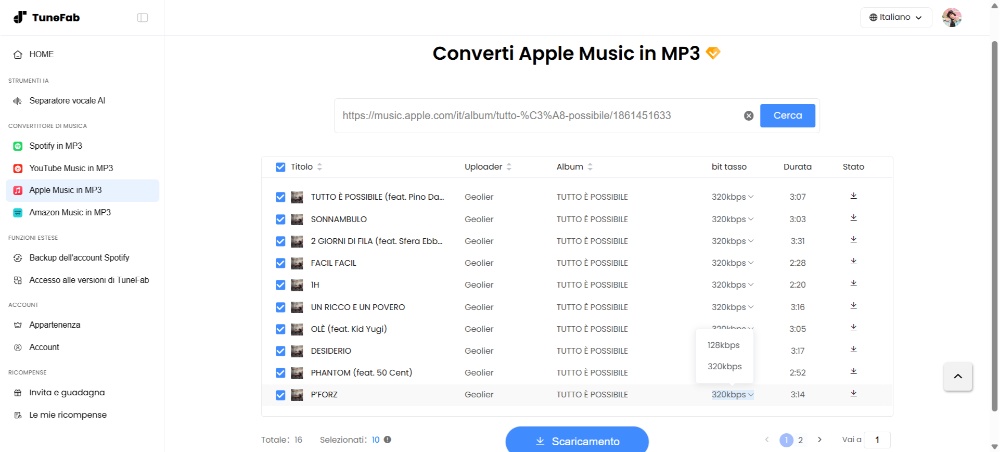Download SONNAMBULO track icon
The image size is (1000, 452).
[x=853, y=218]
